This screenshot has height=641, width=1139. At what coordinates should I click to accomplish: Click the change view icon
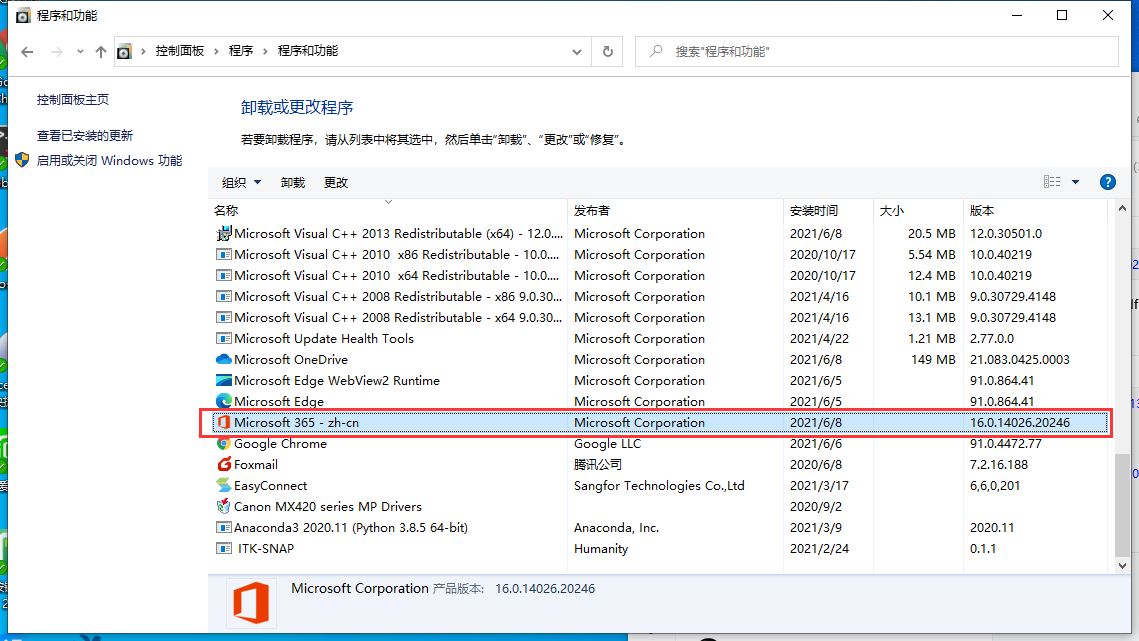(1052, 182)
